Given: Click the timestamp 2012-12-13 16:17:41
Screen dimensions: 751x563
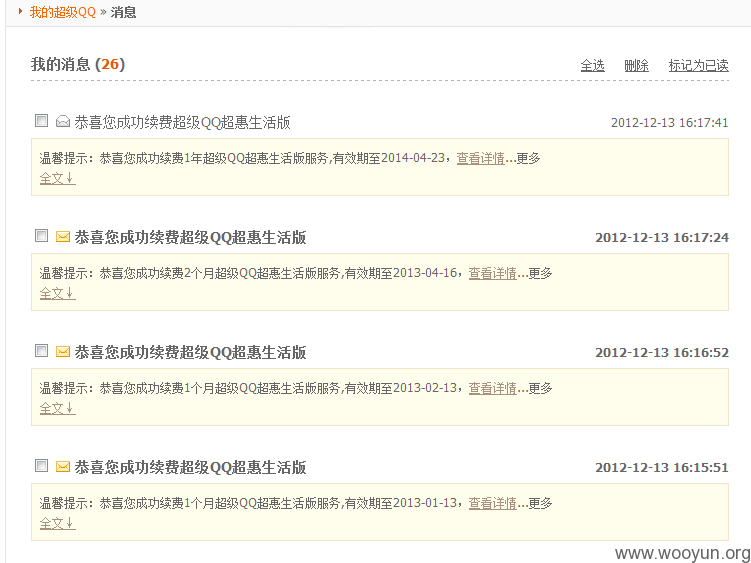Looking at the screenshot, I should click(670, 123).
